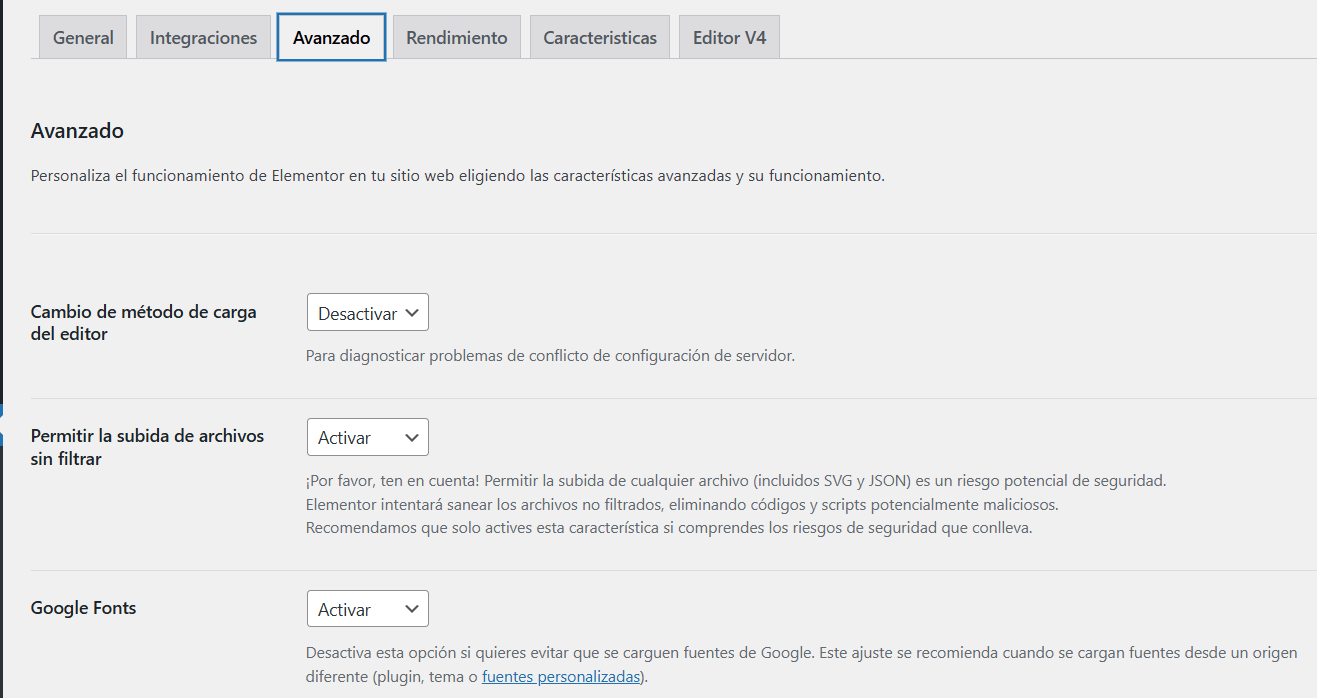Image resolution: width=1317 pixels, height=698 pixels.
Task: Click the chevron arrow on the Desactivar select
Action: tap(412, 313)
